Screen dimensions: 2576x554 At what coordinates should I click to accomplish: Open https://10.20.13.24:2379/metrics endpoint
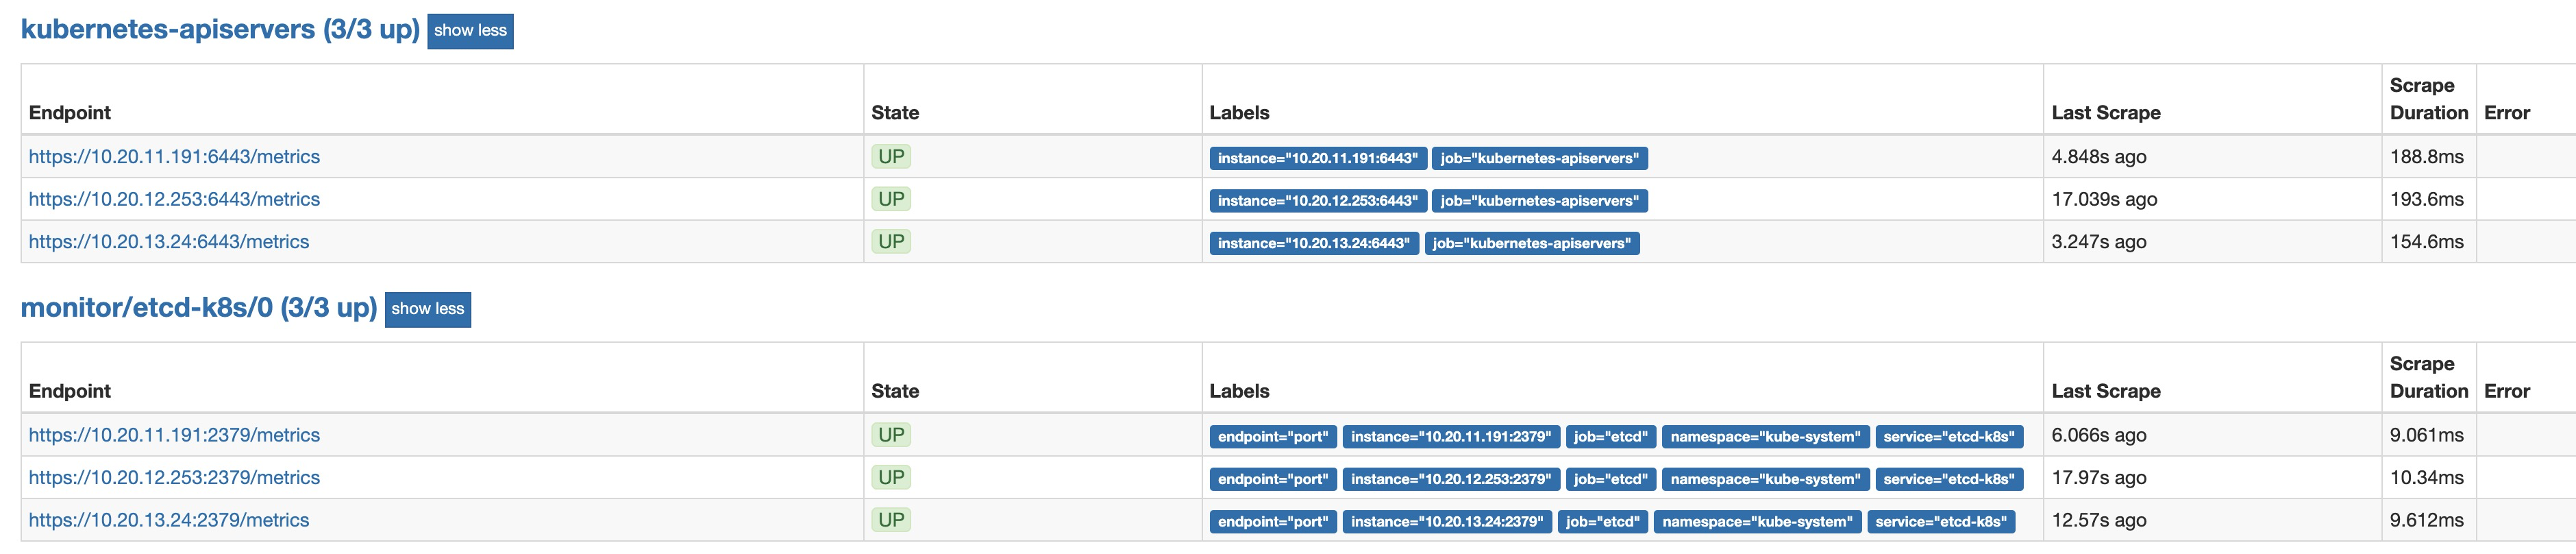[169, 520]
